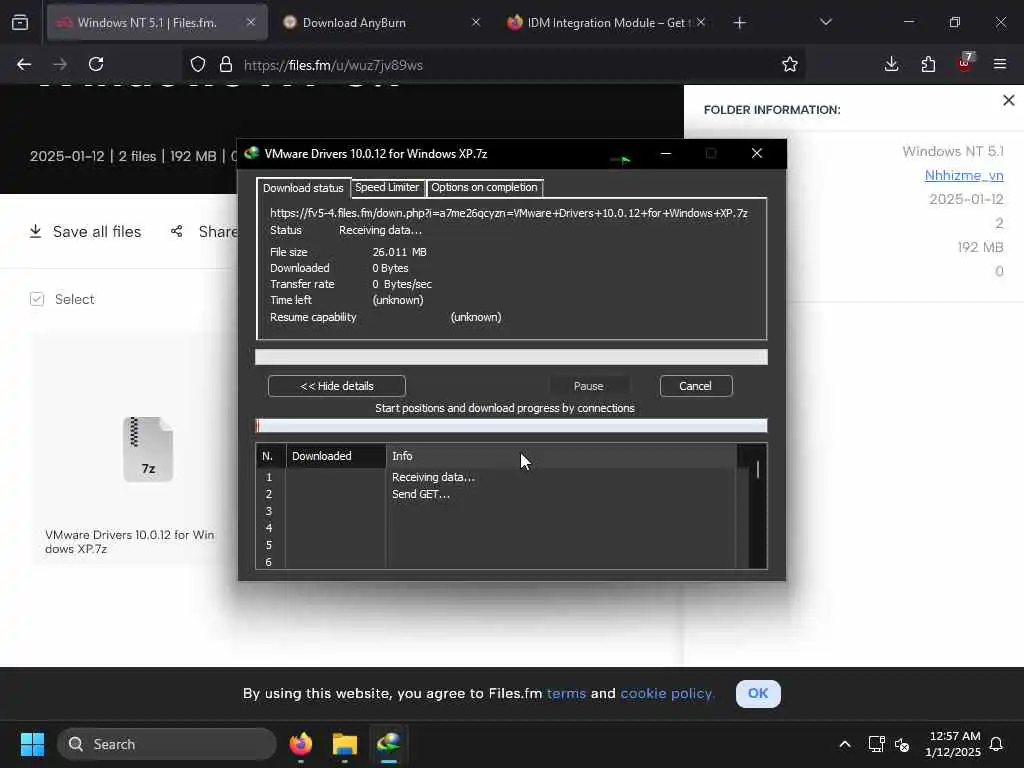Click OK on cookie notice
The height and width of the screenshot is (768, 1024).
point(758,694)
